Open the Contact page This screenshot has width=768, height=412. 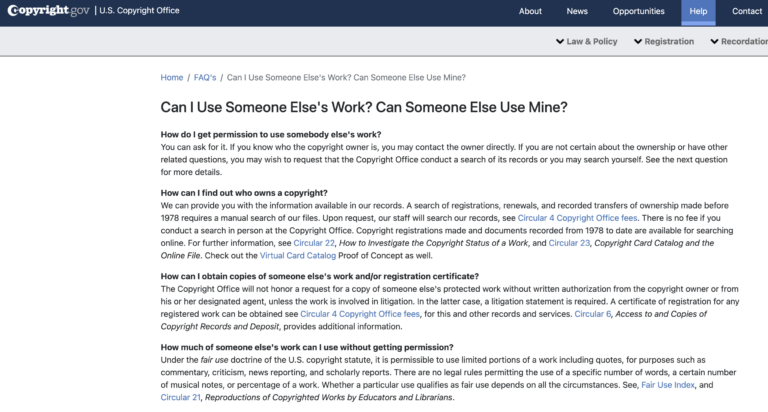(746, 12)
